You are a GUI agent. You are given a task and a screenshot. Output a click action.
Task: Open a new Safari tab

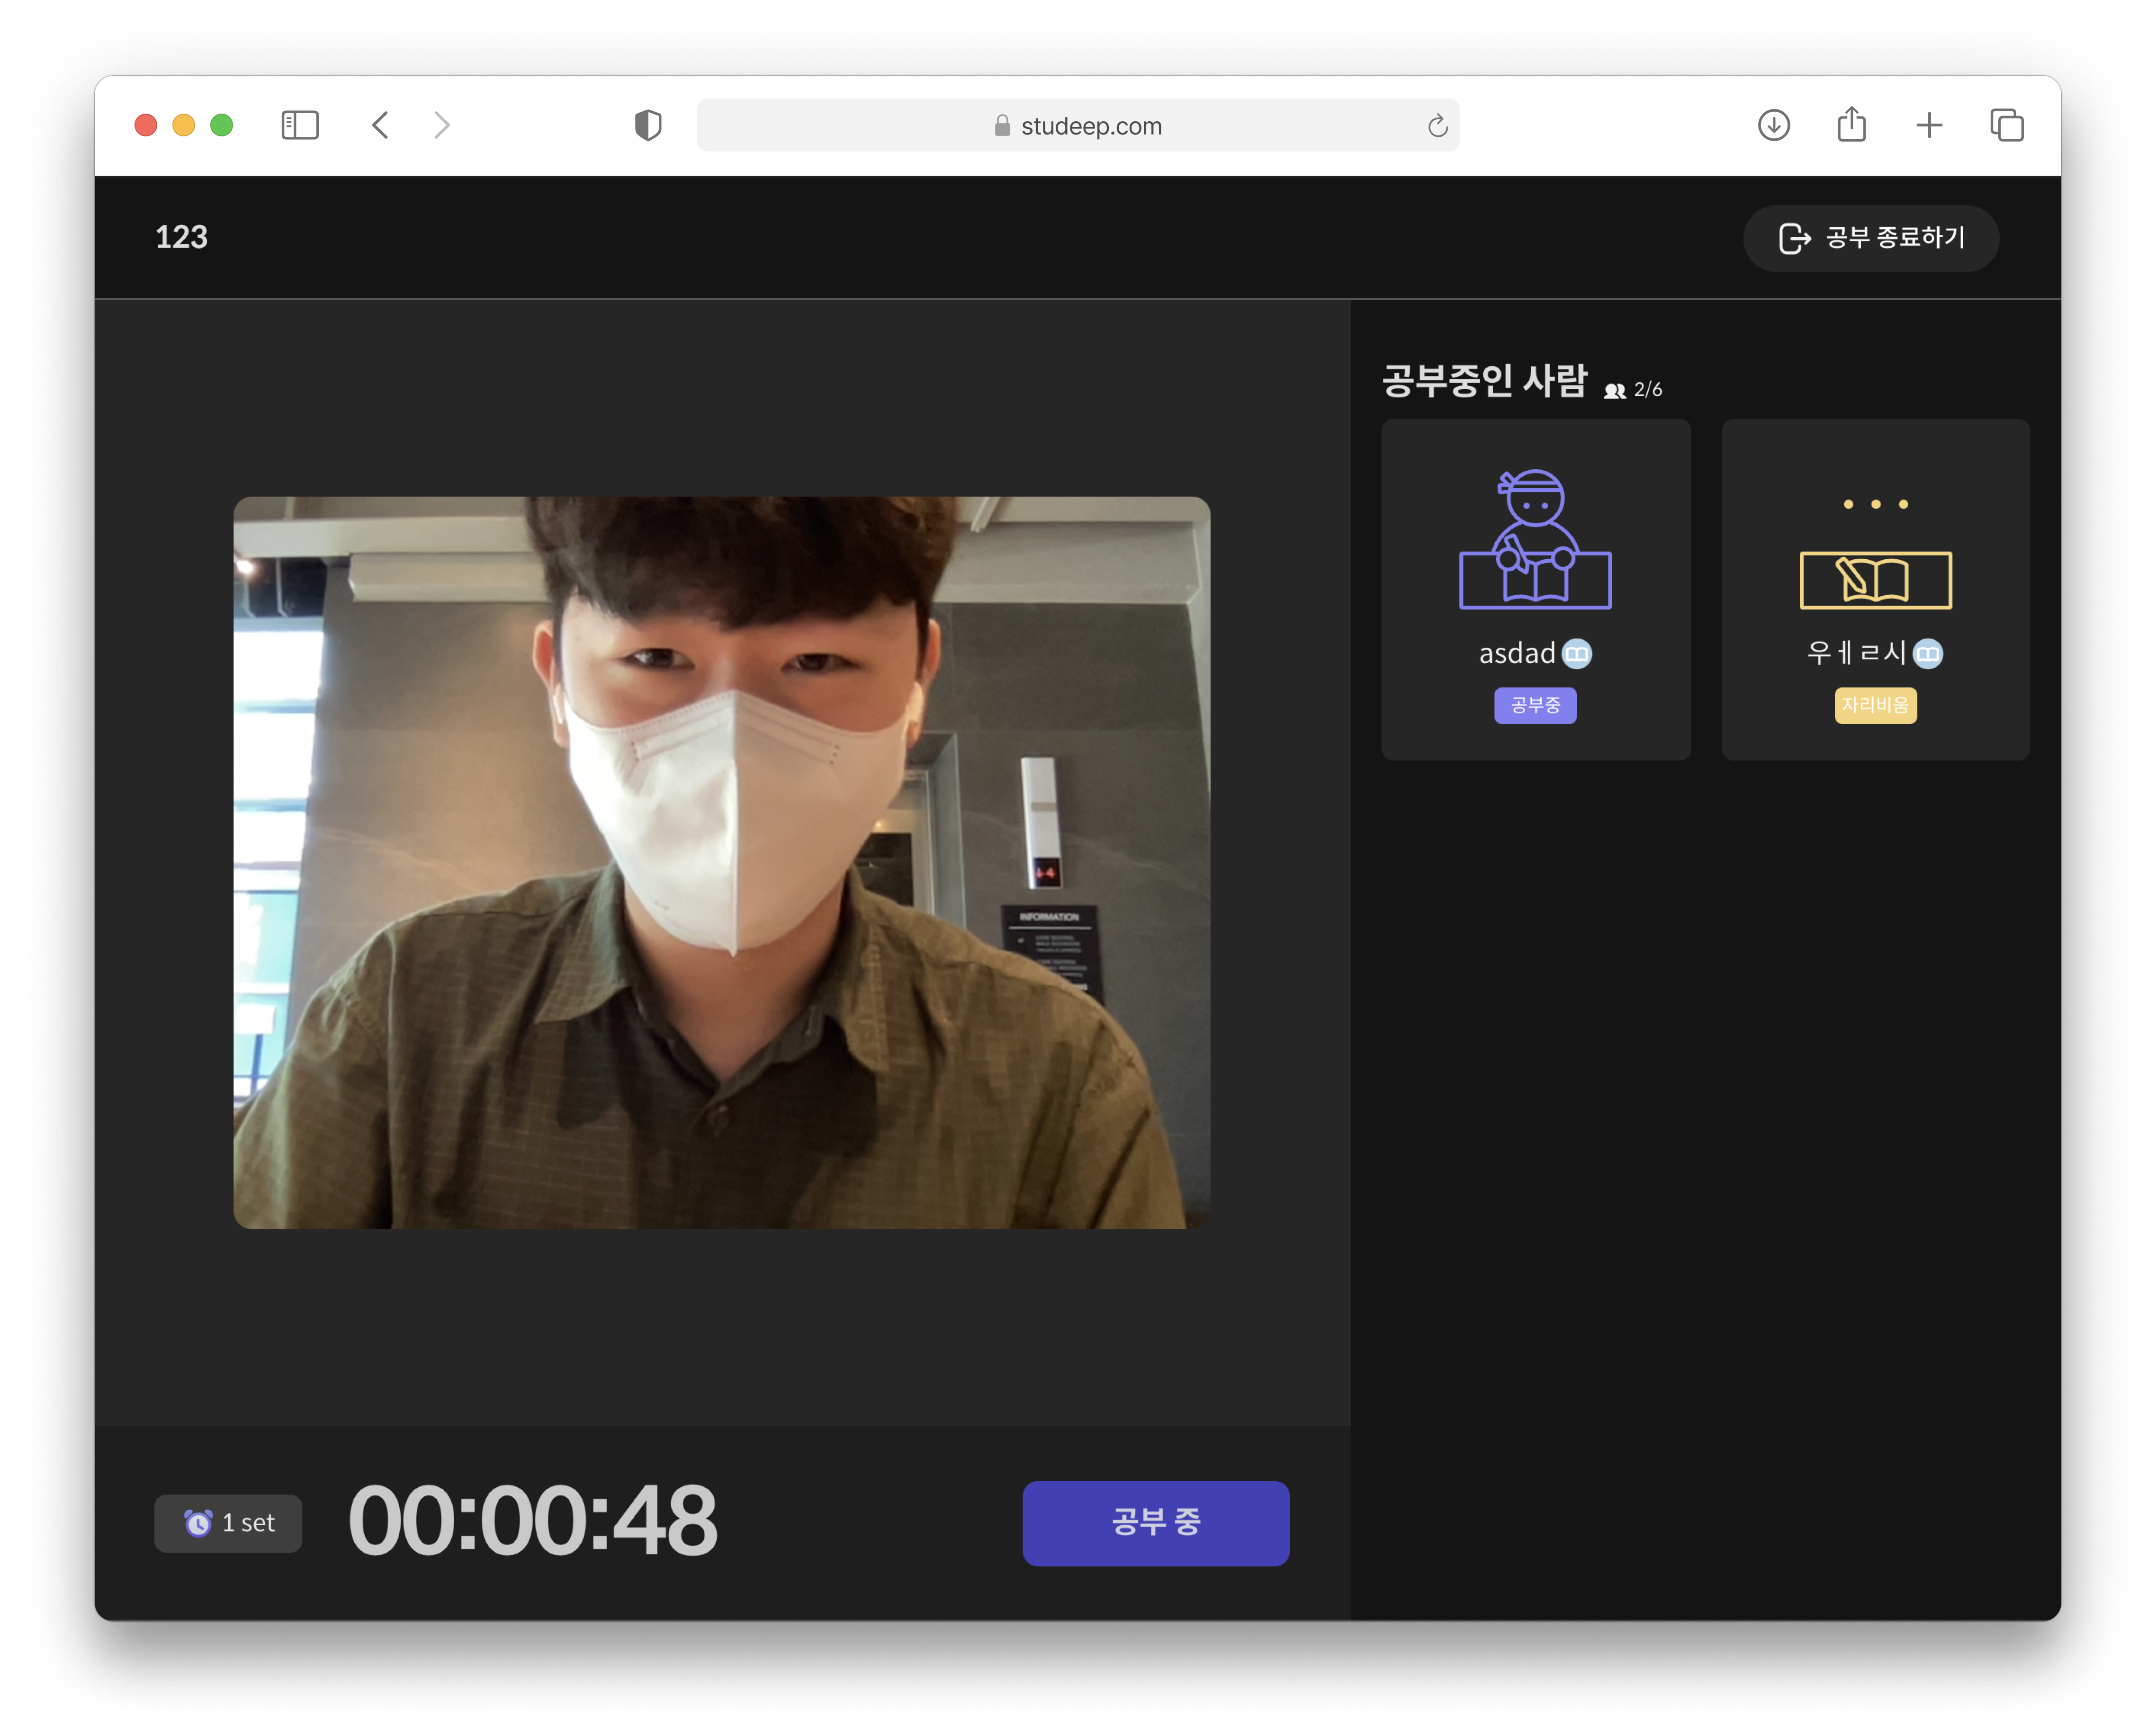(x=1929, y=125)
